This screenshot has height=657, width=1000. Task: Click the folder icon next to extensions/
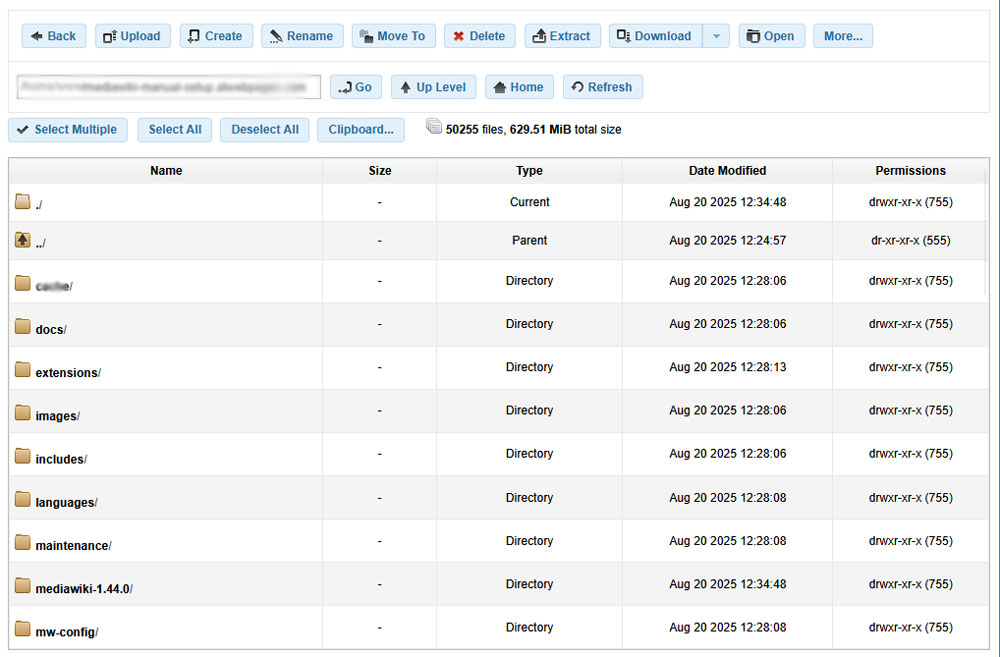(22, 368)
